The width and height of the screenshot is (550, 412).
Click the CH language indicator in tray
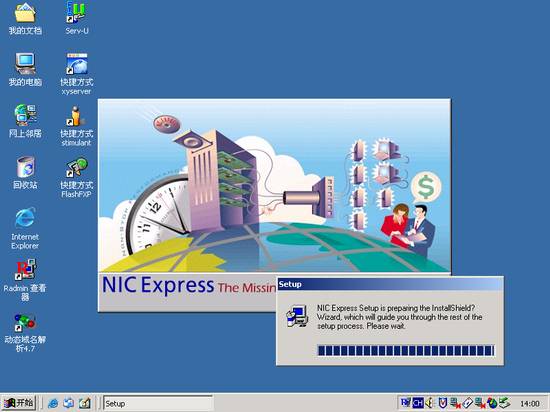coord(418,403)
